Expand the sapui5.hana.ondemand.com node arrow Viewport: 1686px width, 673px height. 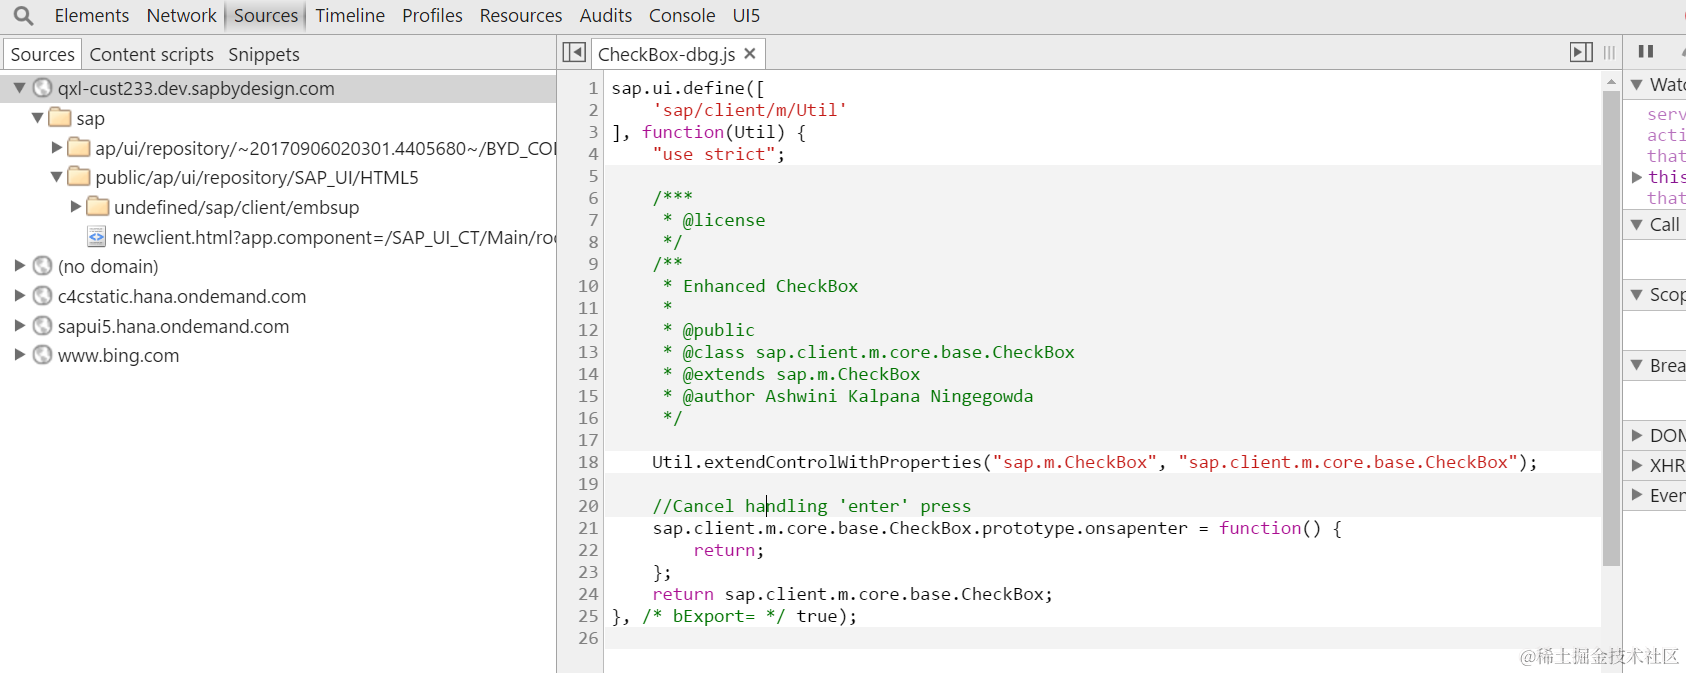pos(19,326)
